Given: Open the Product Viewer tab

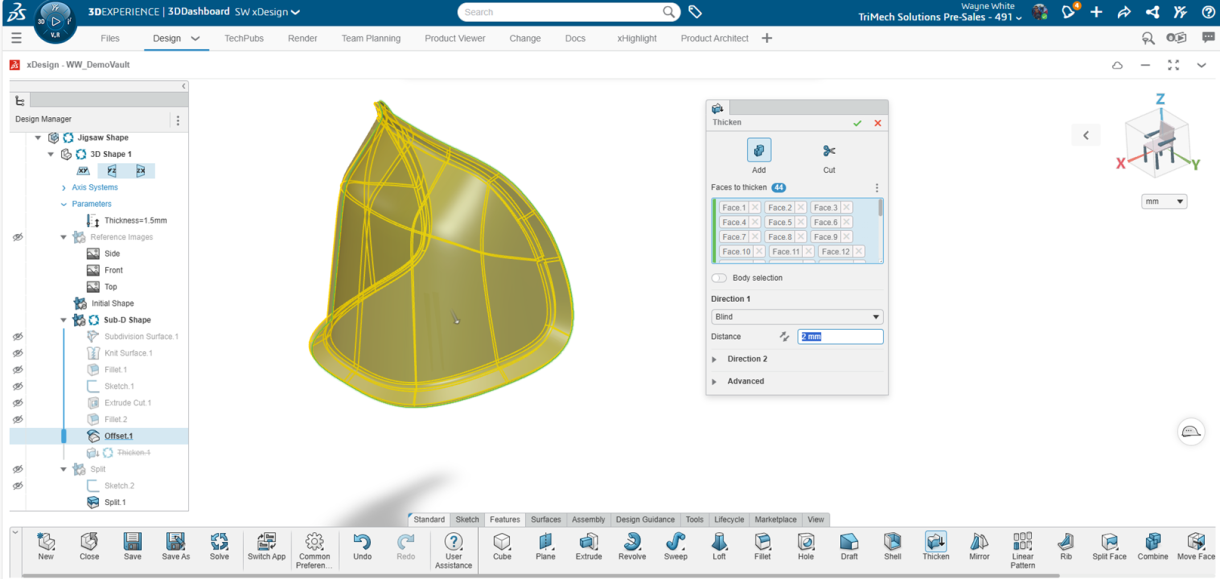Looking at the screenshot, I should coord(455,38).
